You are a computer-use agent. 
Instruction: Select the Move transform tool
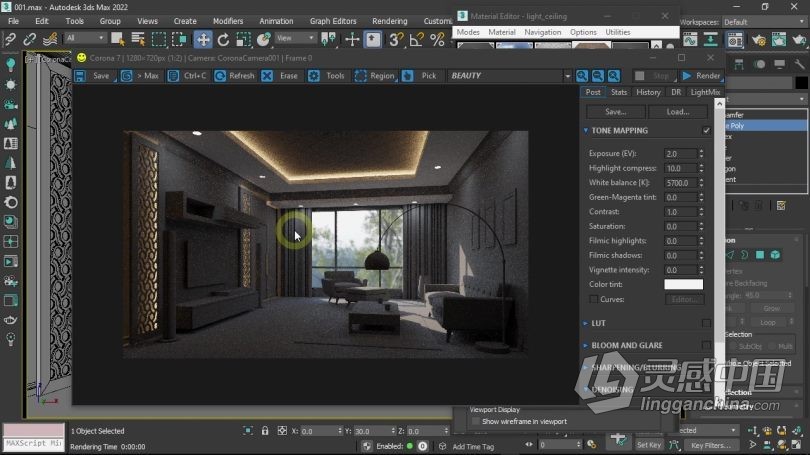[x=203, y=39]
